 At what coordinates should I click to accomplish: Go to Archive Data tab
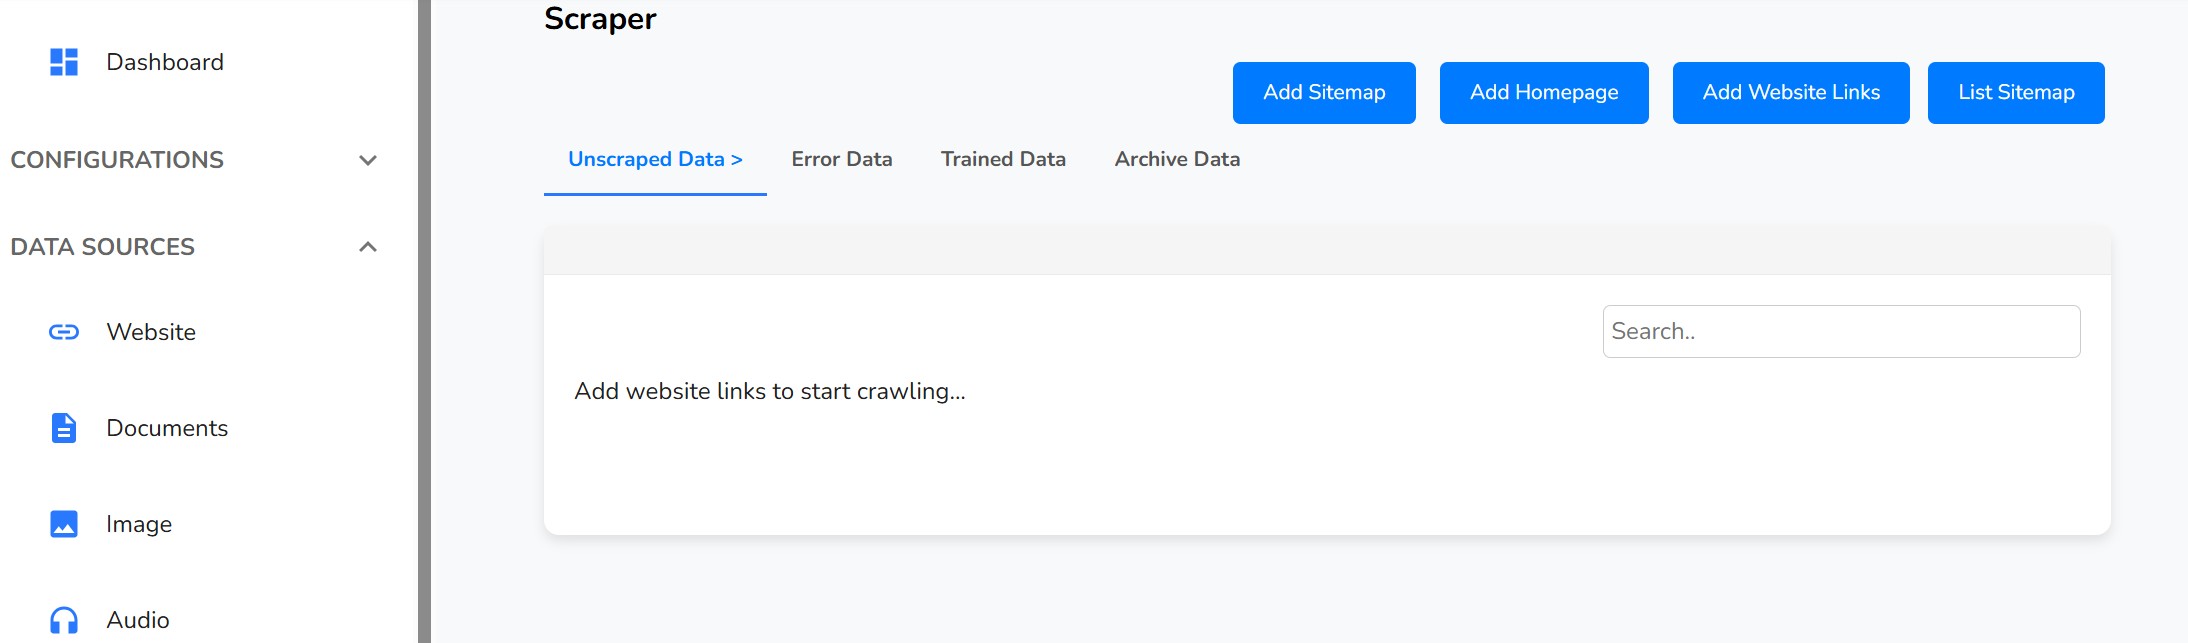[1177, 159]
